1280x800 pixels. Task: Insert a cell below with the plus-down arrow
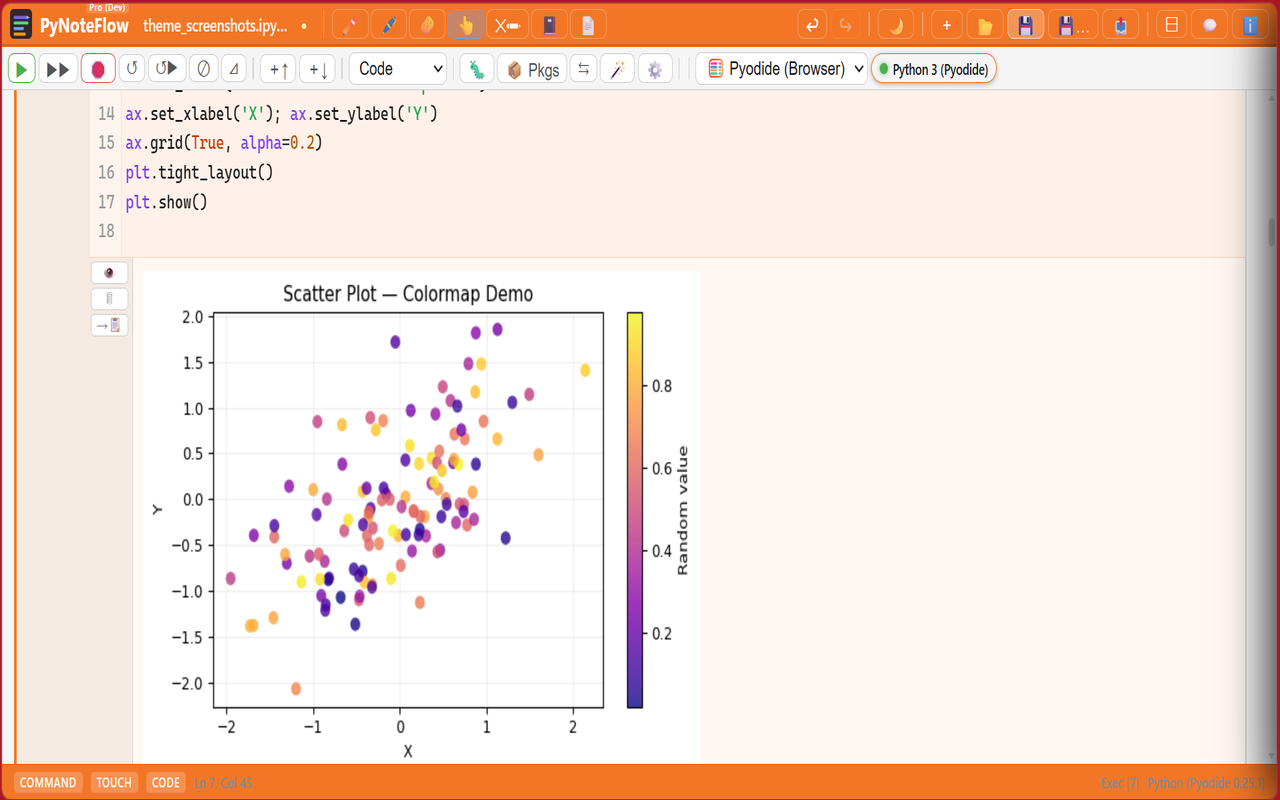(x=317, y=69)
